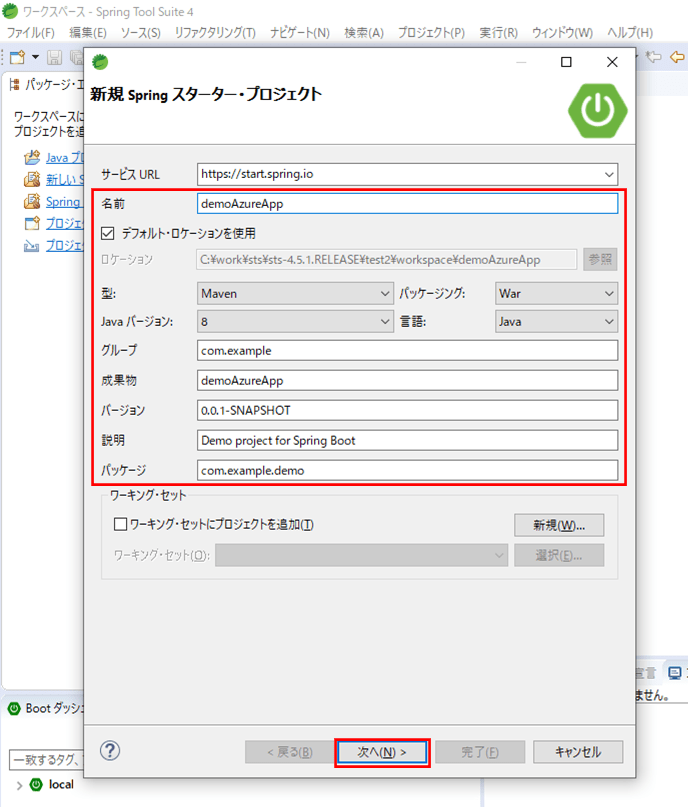
Task: Open the New toolbar dropdown arrow
Action: coord(35,57)
